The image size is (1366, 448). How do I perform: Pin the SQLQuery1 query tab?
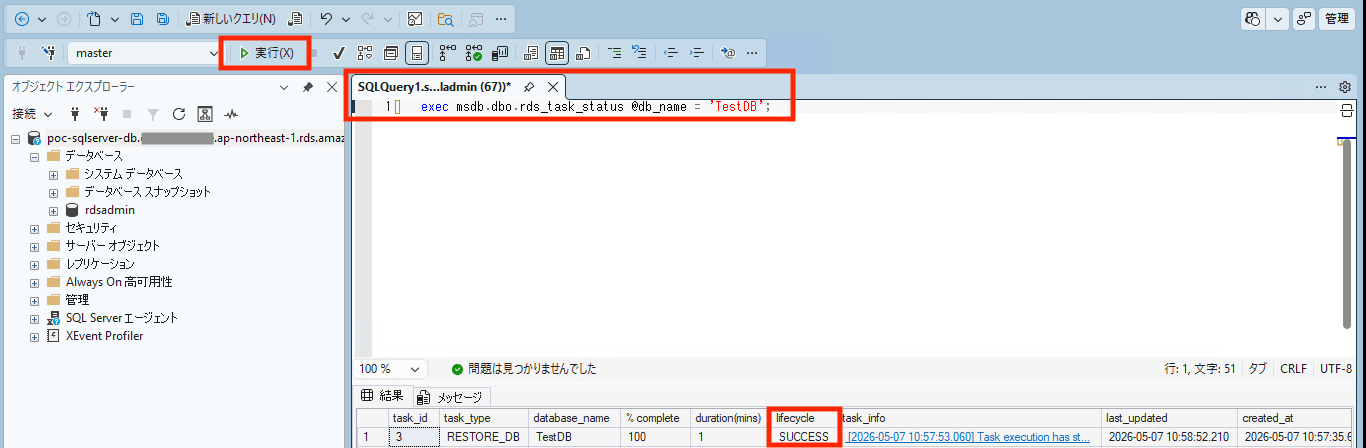(529, 87)
